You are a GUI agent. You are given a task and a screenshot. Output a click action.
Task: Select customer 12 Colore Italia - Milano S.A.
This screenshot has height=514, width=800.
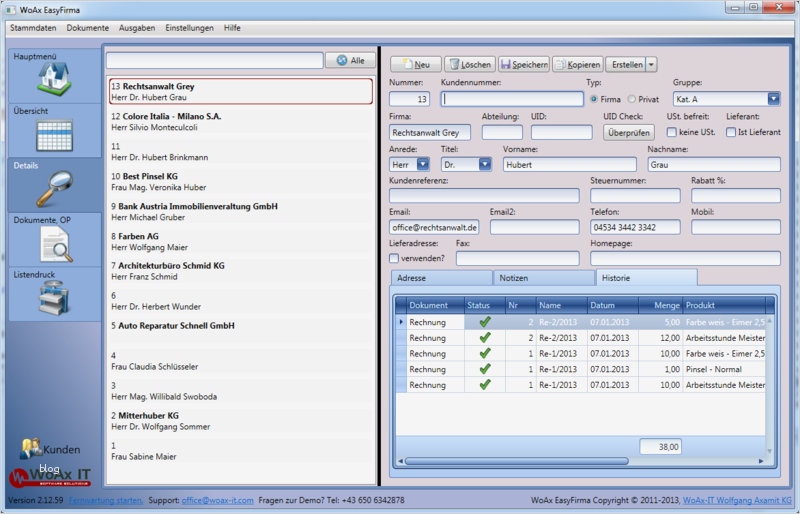pos(241,121)
